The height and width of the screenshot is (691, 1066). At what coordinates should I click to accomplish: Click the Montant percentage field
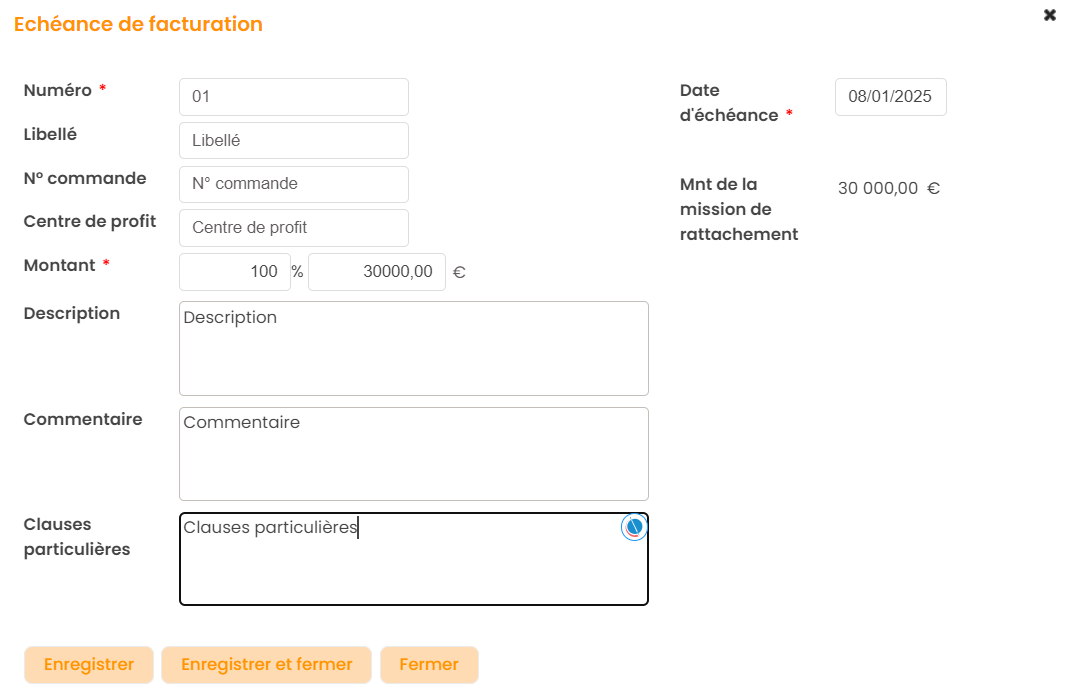click(235, 272)
